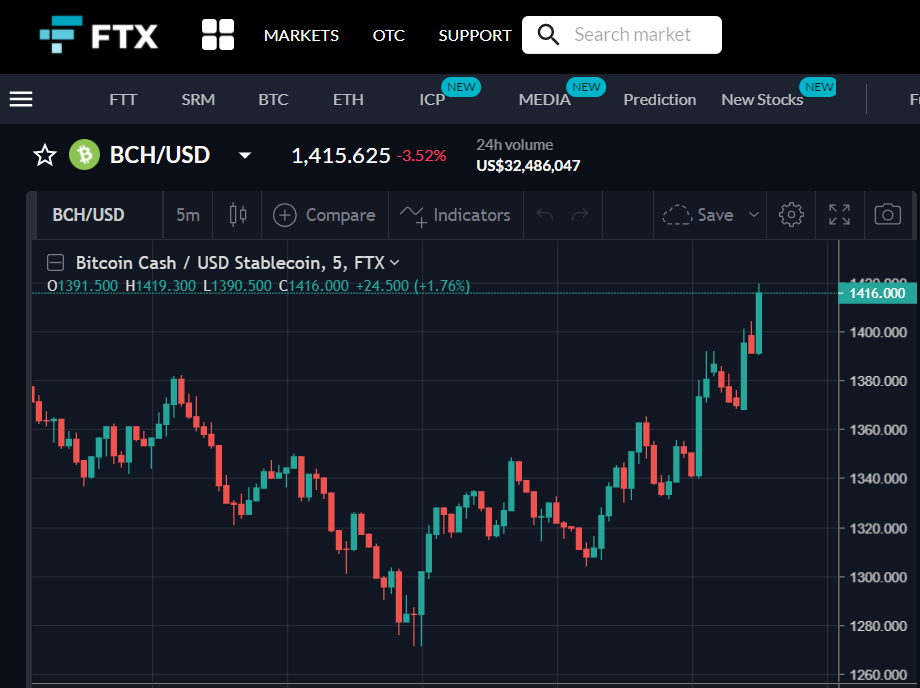The image size is (920, 688).
Task: Click the 1,415.625 last price text
Action: tap(341, 155)
